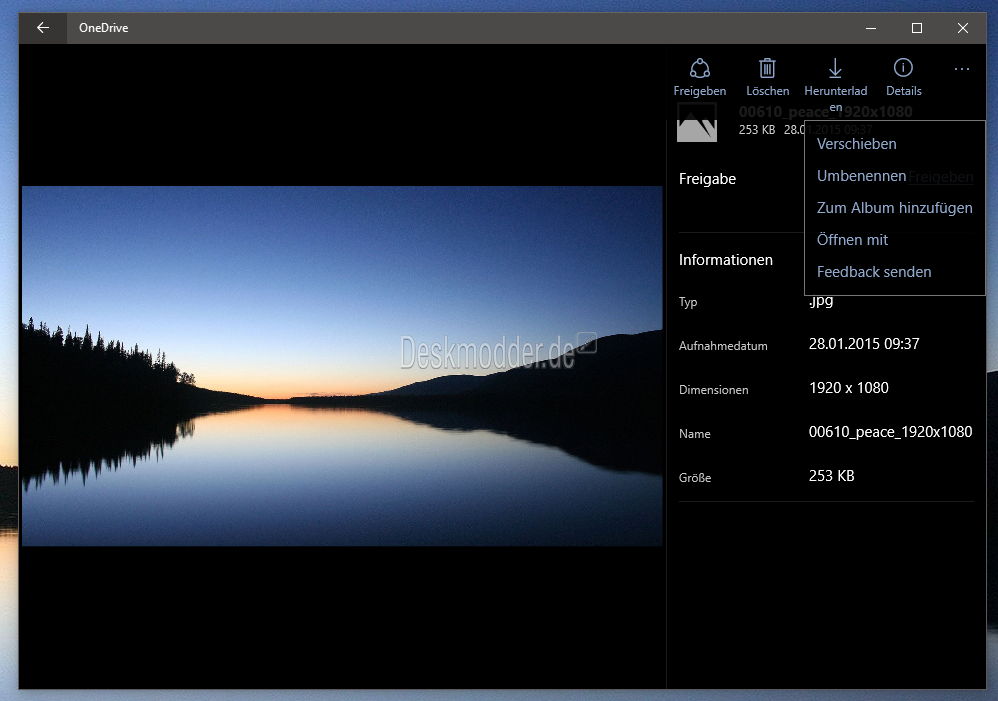This screenshot has width=998, height=701.
Task: Click the 00610_peace_1920x1080 name value
Action: pyautogui.click(x=890, y=432)
